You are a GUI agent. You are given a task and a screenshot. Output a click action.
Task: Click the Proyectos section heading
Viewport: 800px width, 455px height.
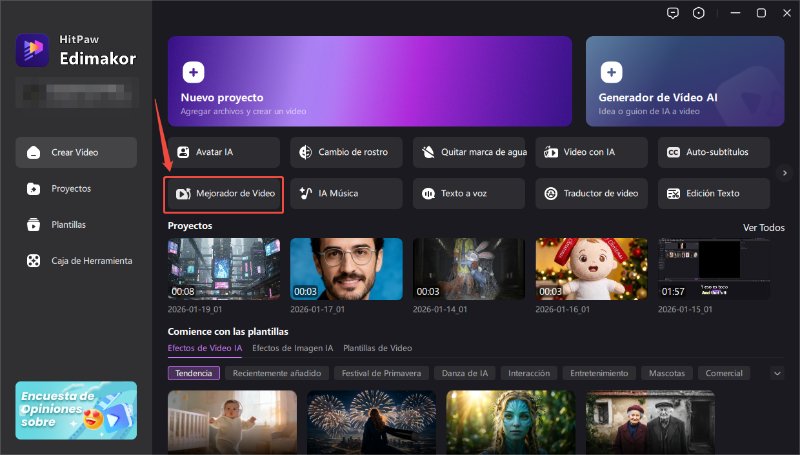[190, 225]
